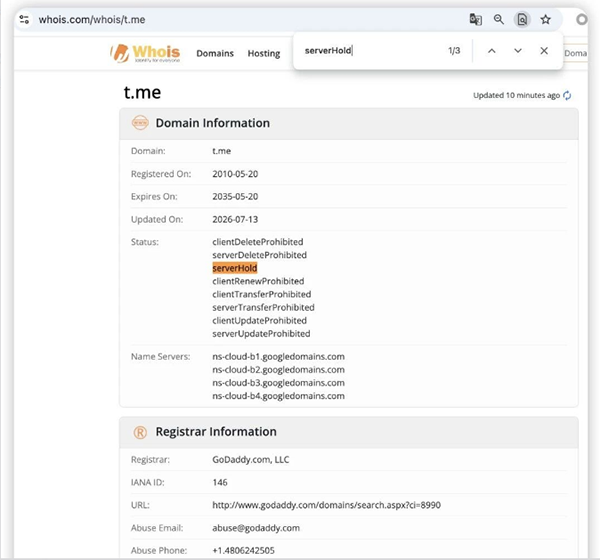Click the zoom magnifier icon

click(498, 19)
